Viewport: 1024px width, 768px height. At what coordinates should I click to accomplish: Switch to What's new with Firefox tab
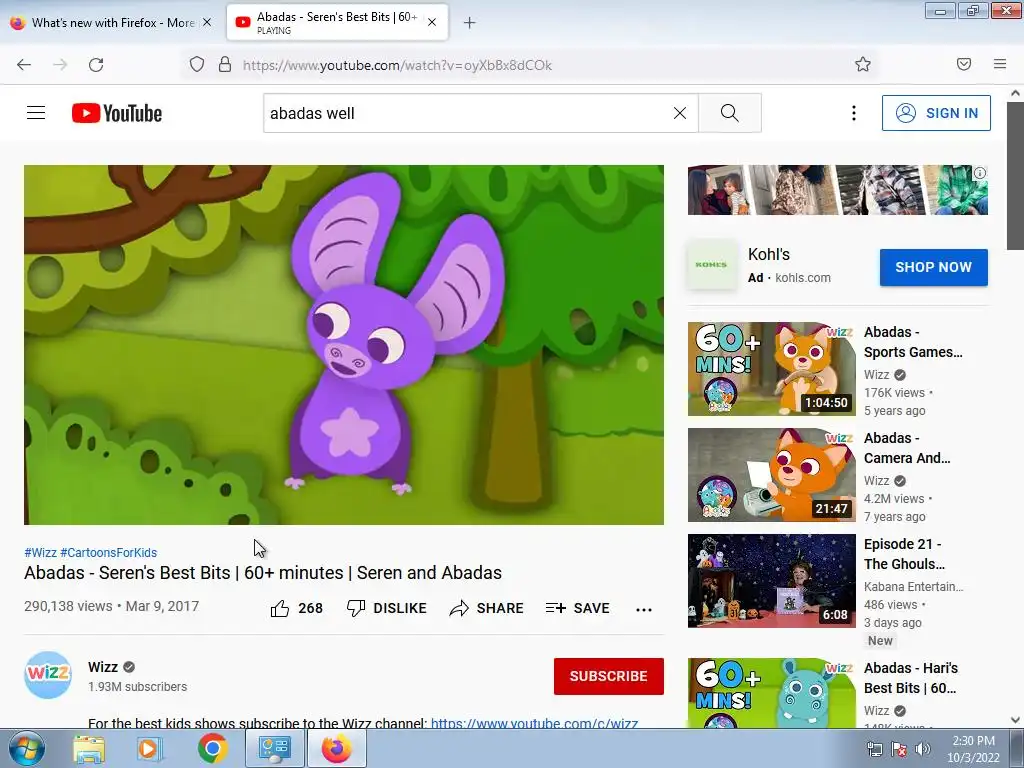tap(112, 23)
